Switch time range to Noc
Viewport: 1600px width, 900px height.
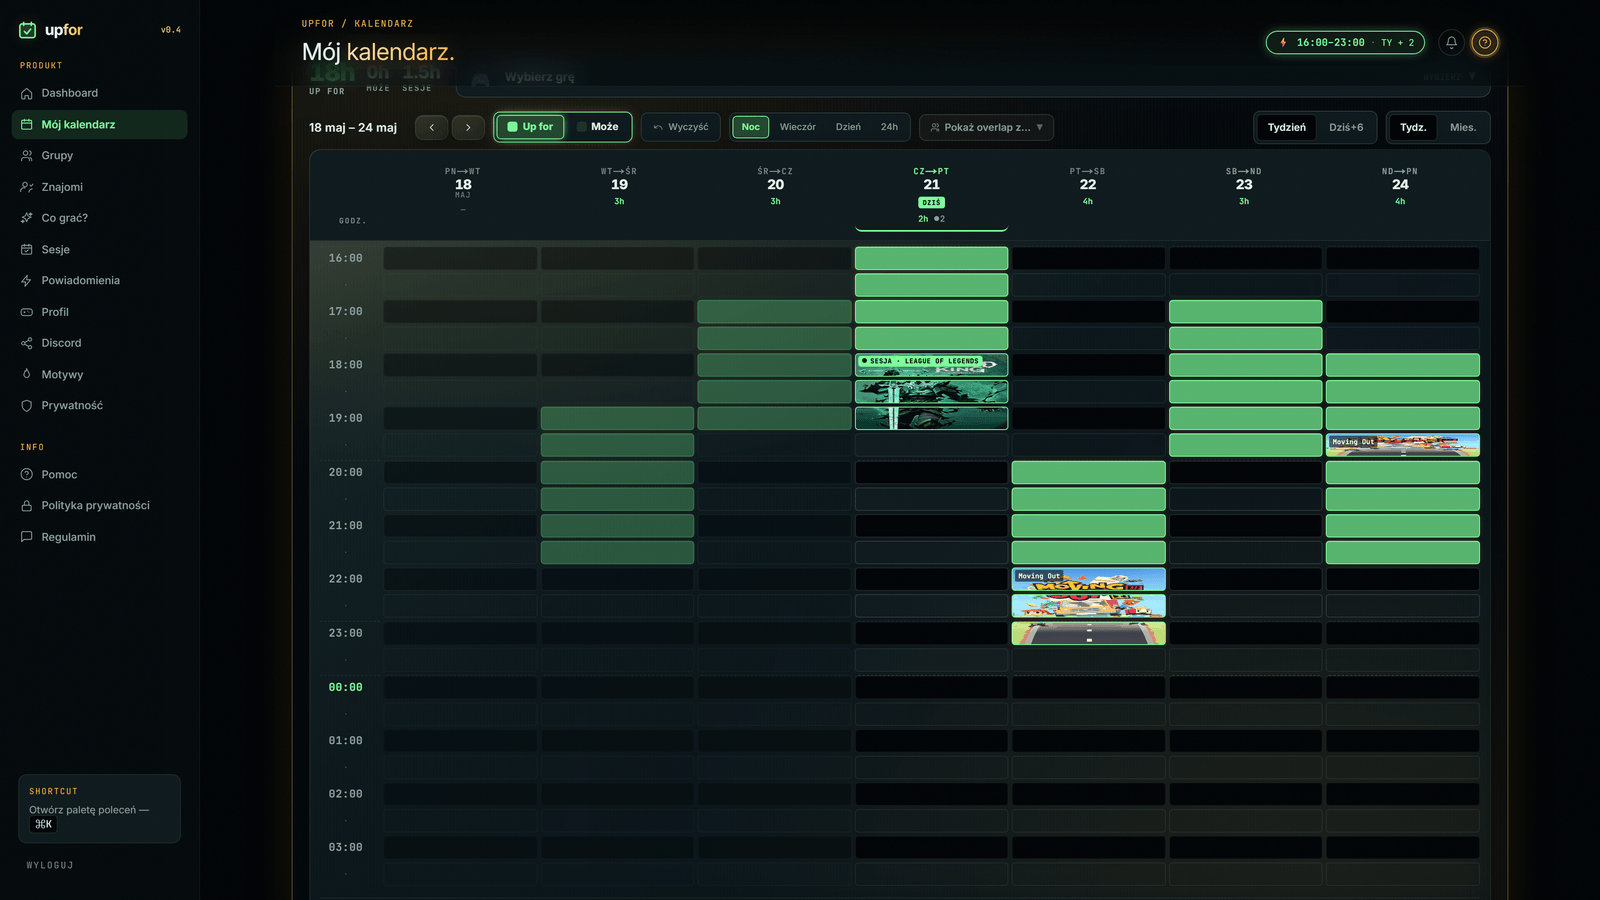tap(751, 127)
